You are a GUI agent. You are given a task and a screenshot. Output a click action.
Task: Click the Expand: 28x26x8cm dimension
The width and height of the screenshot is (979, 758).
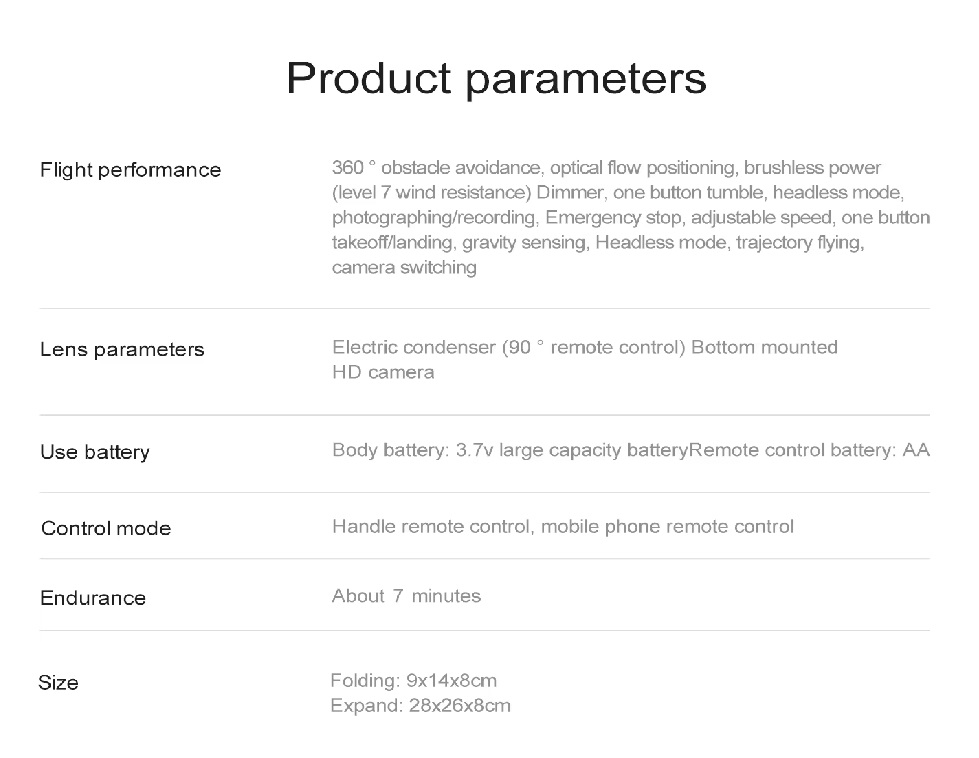pos(421,706)
